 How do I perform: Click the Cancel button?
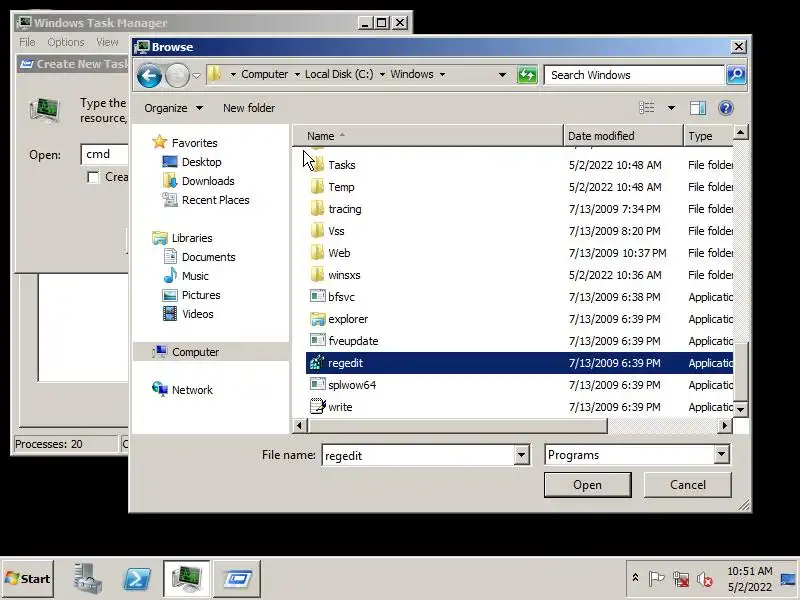(688, 485)
